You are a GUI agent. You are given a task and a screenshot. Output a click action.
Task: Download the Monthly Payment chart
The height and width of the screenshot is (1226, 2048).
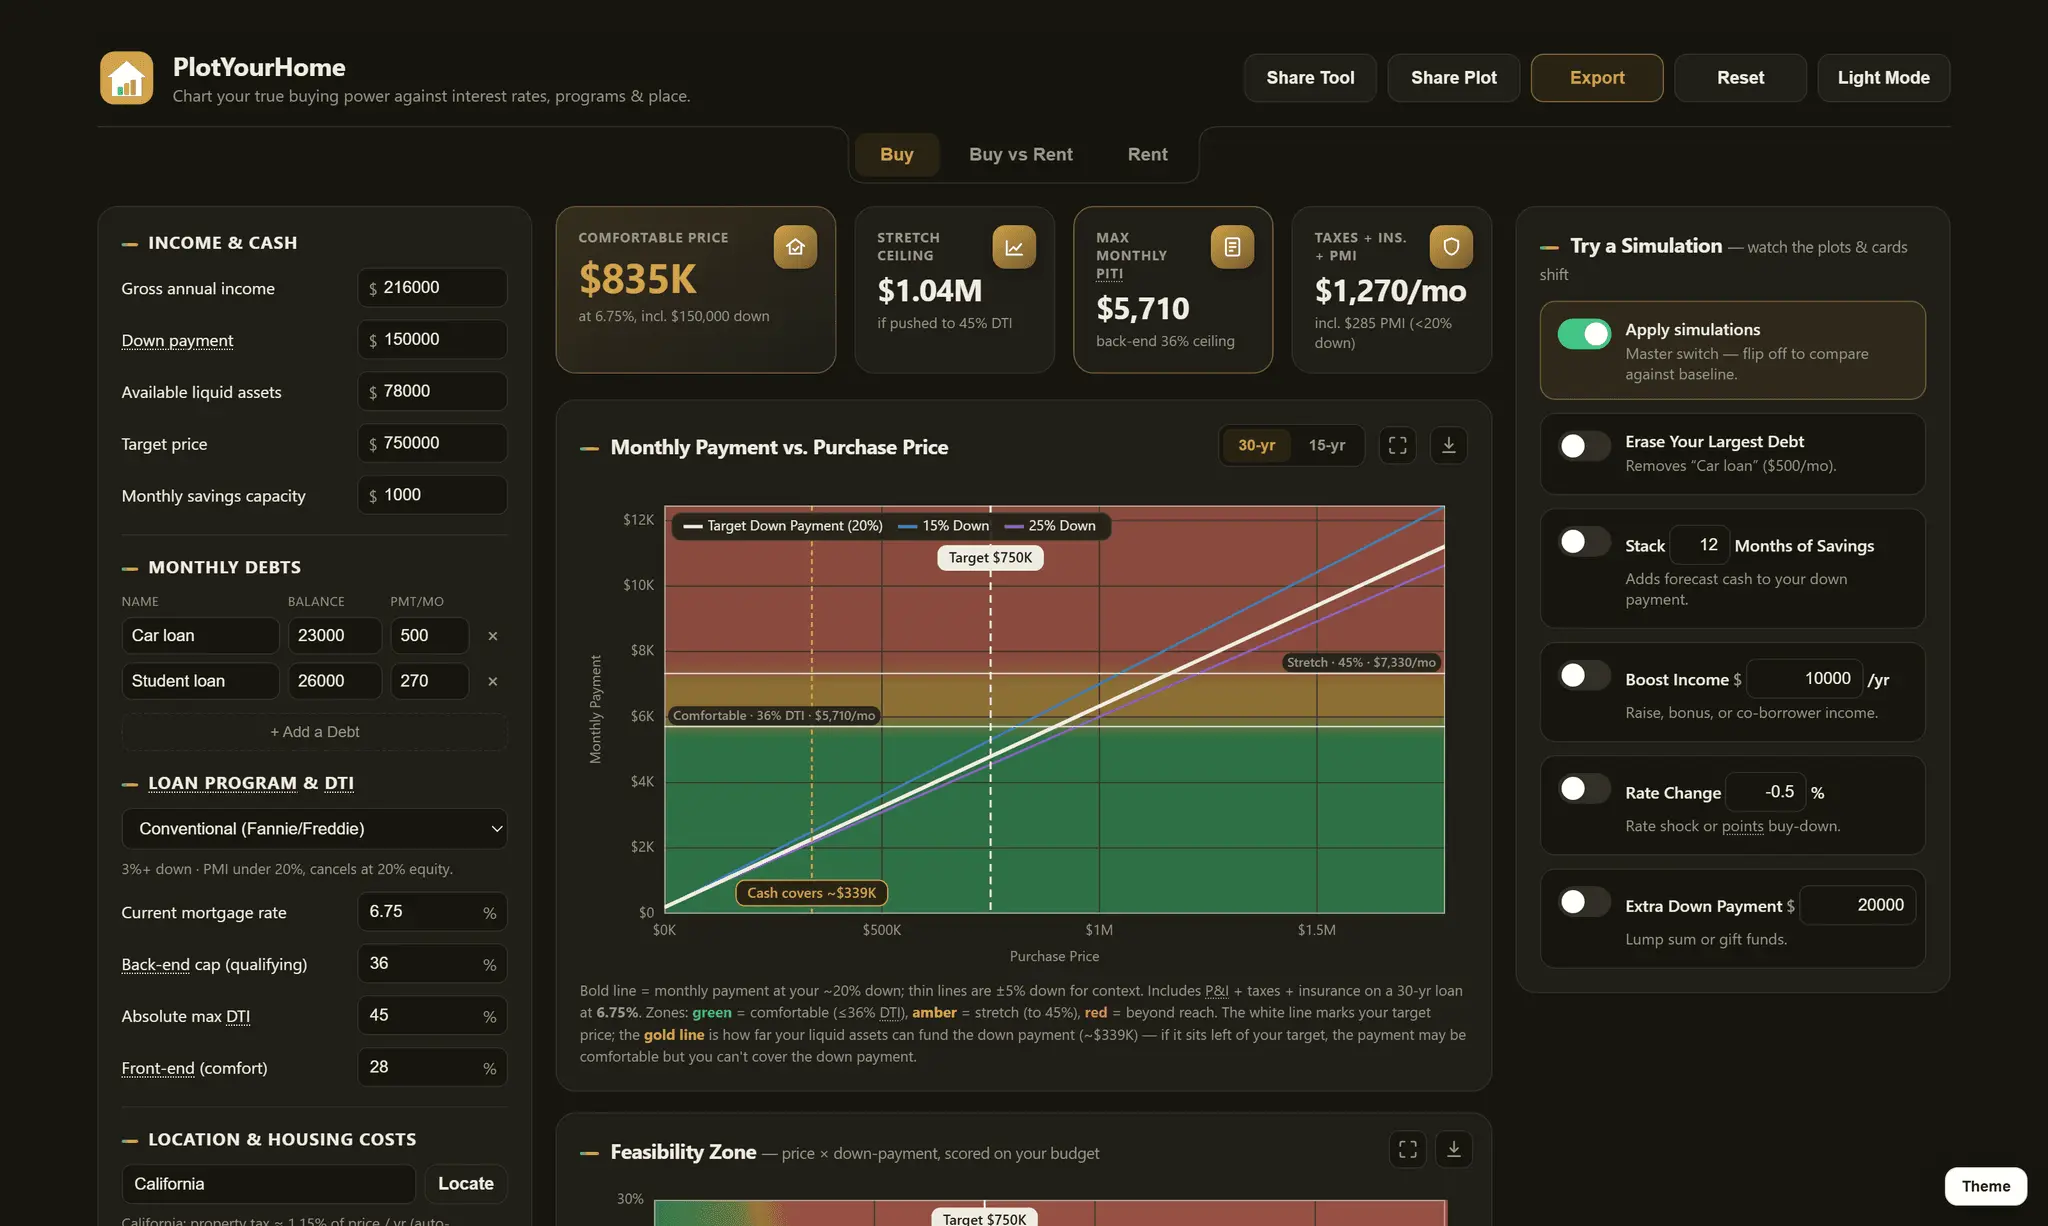(1448, 445)
